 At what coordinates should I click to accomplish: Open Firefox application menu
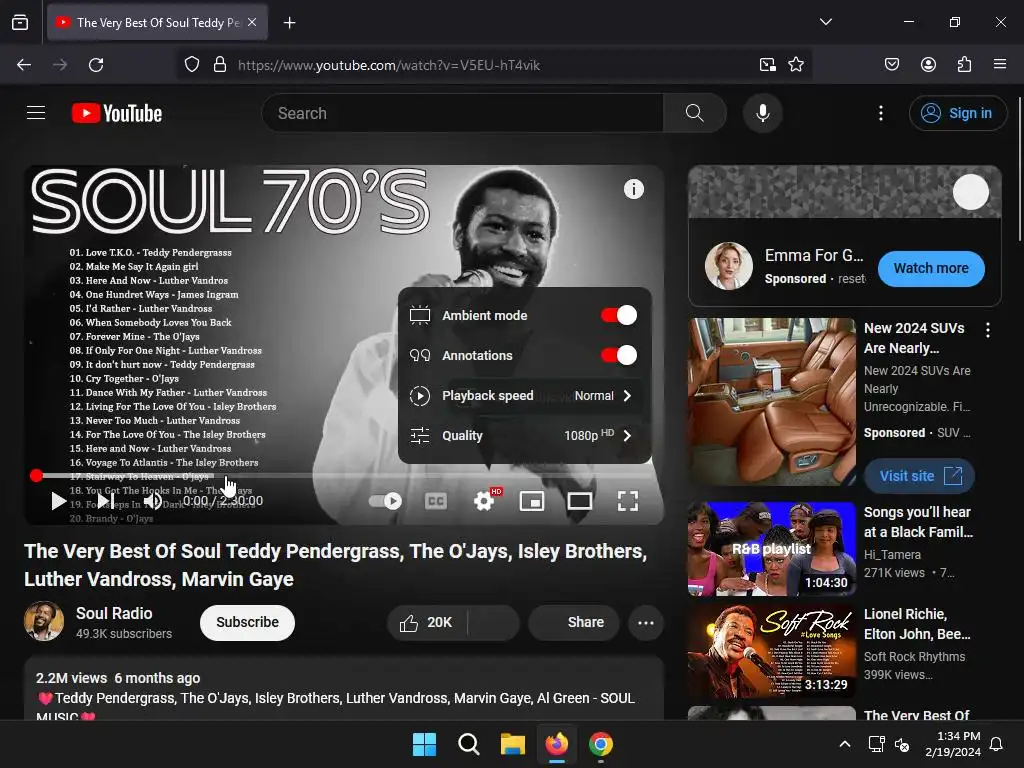point(1000,65)
